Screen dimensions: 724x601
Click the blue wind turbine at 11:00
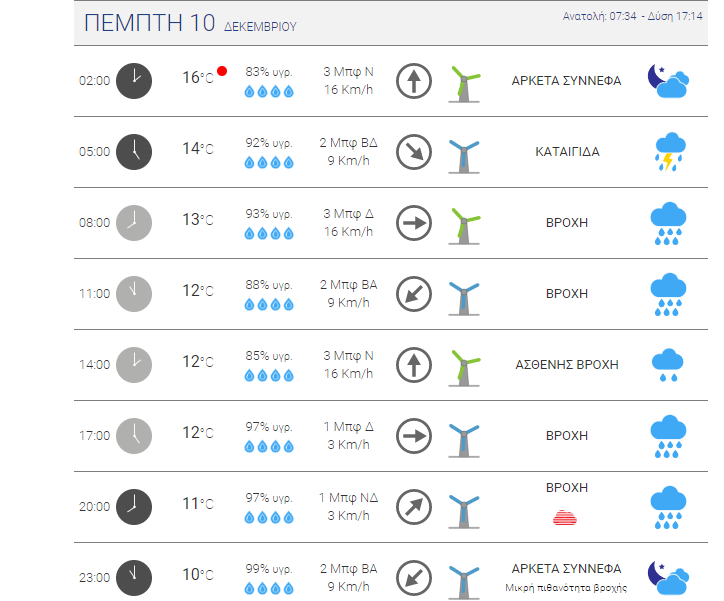(465, 299)
